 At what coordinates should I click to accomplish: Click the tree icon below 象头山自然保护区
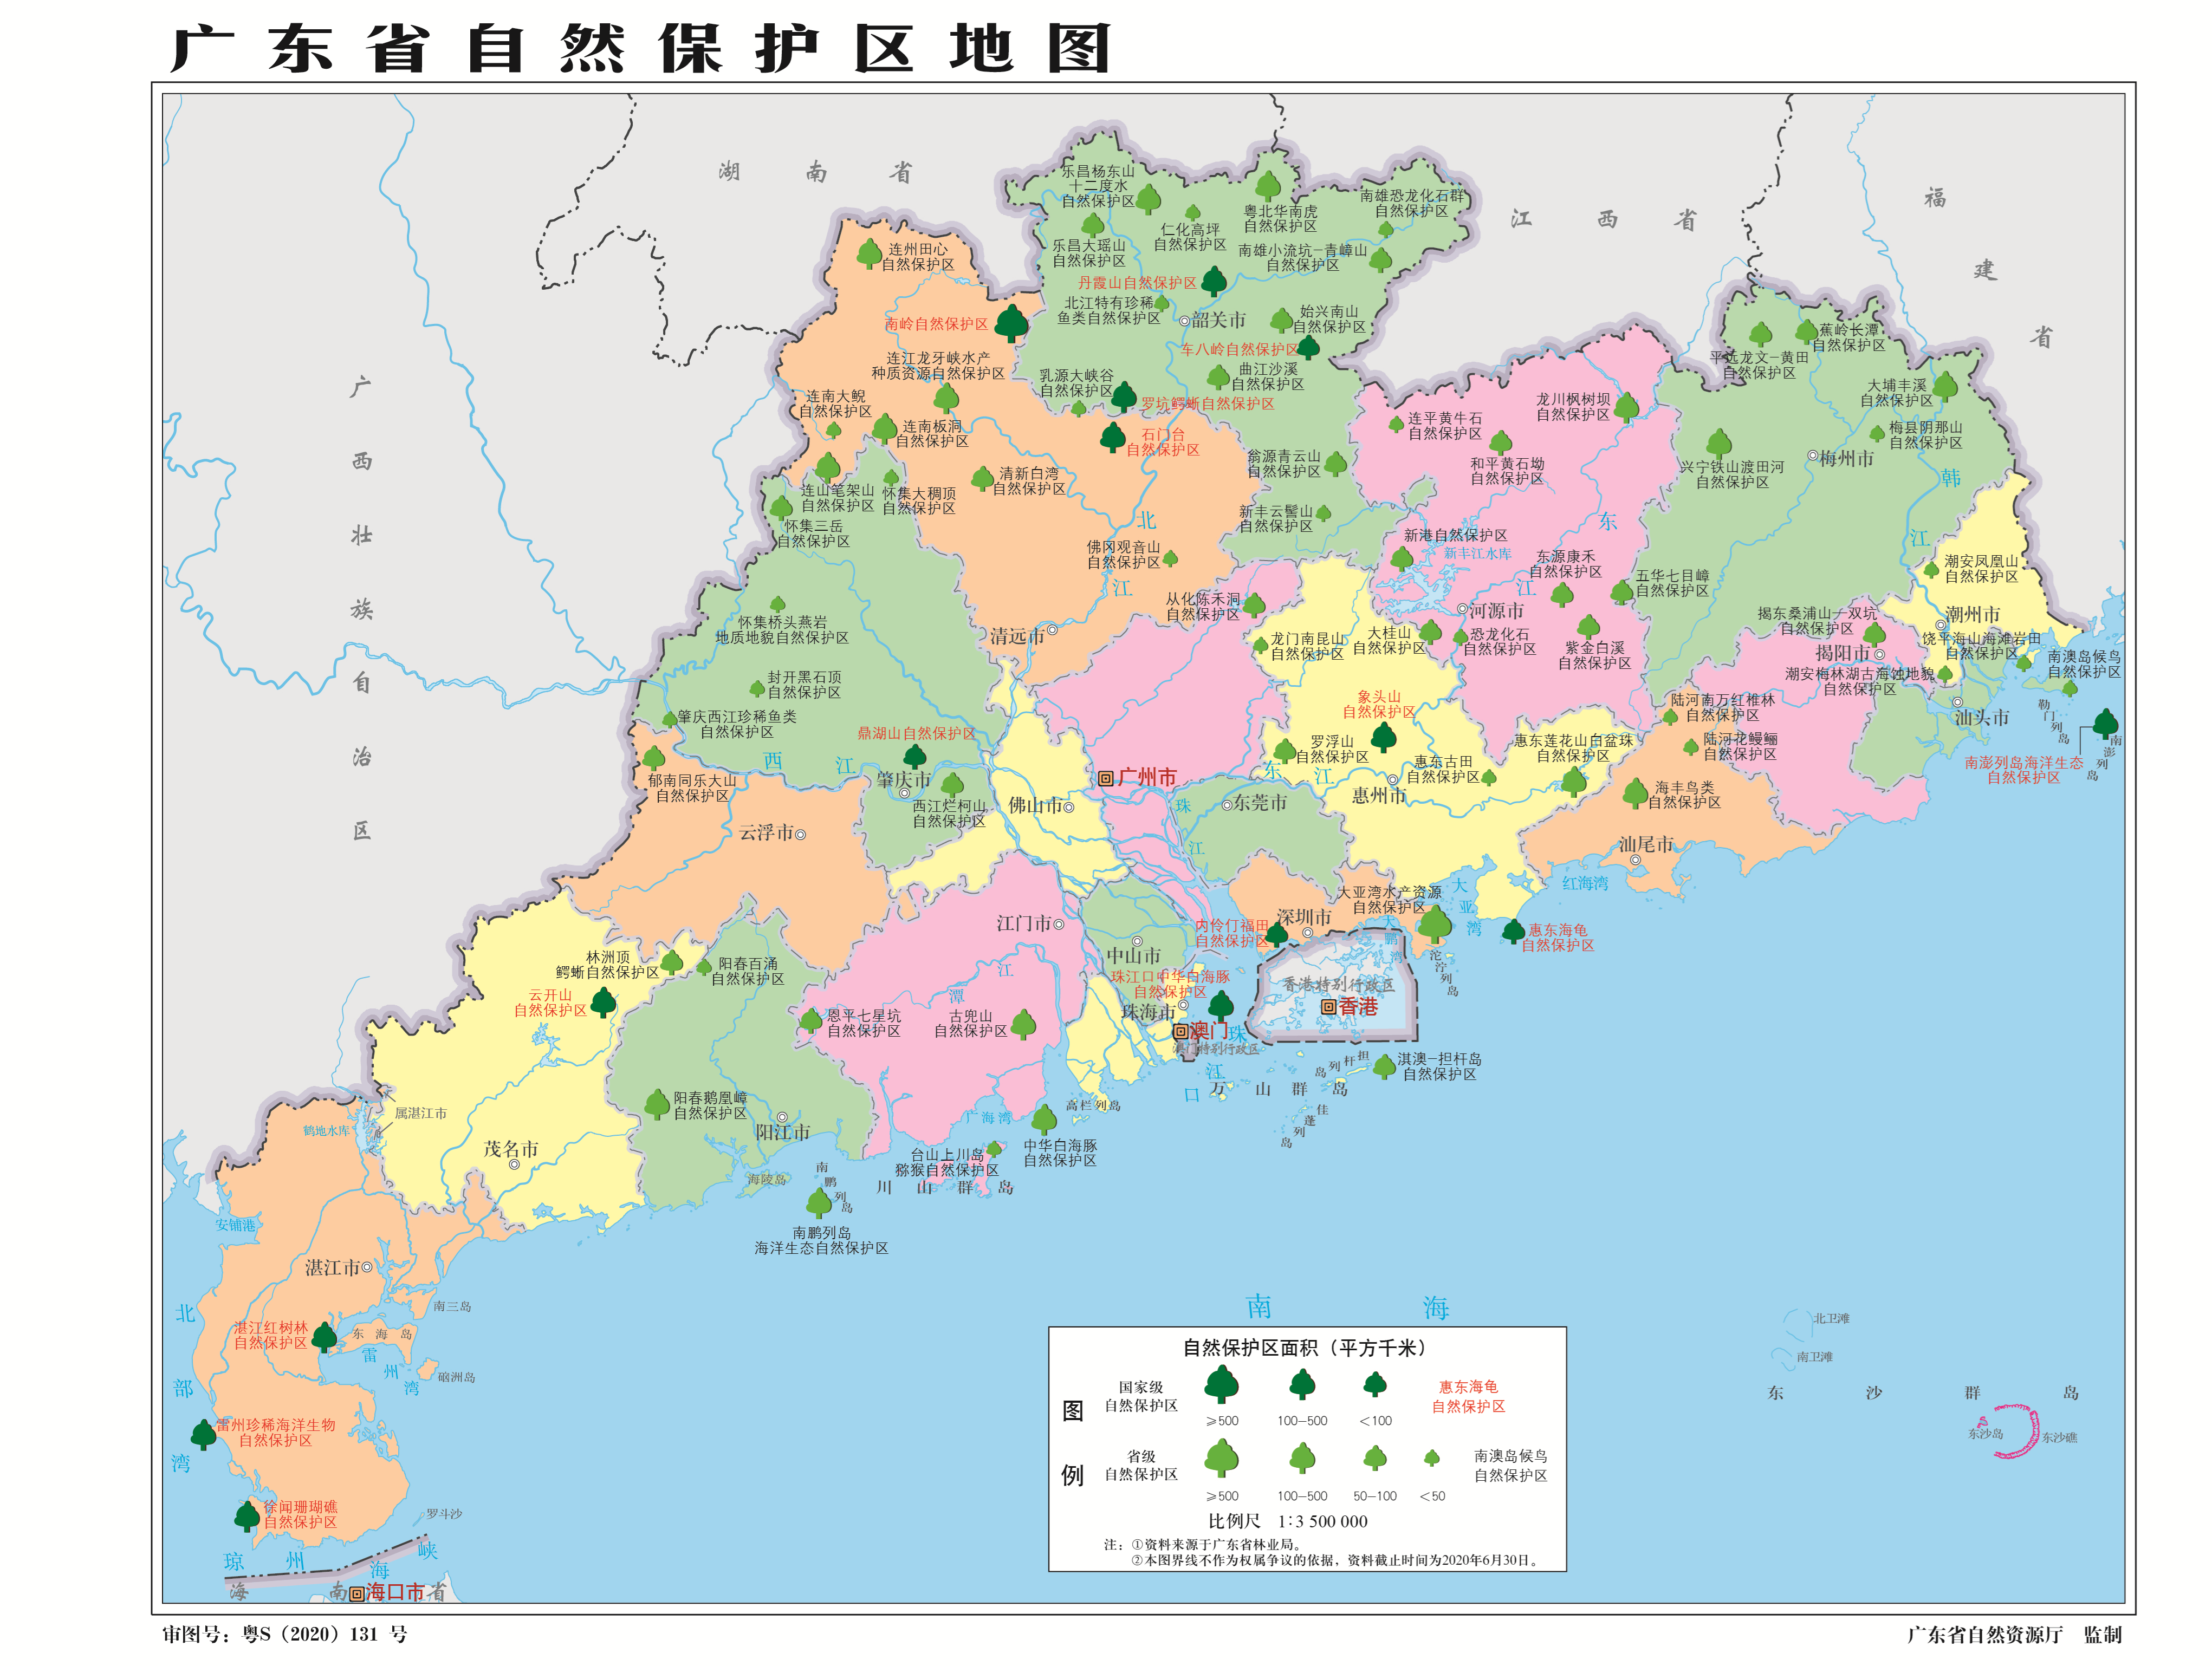(x=1384, y=738)
